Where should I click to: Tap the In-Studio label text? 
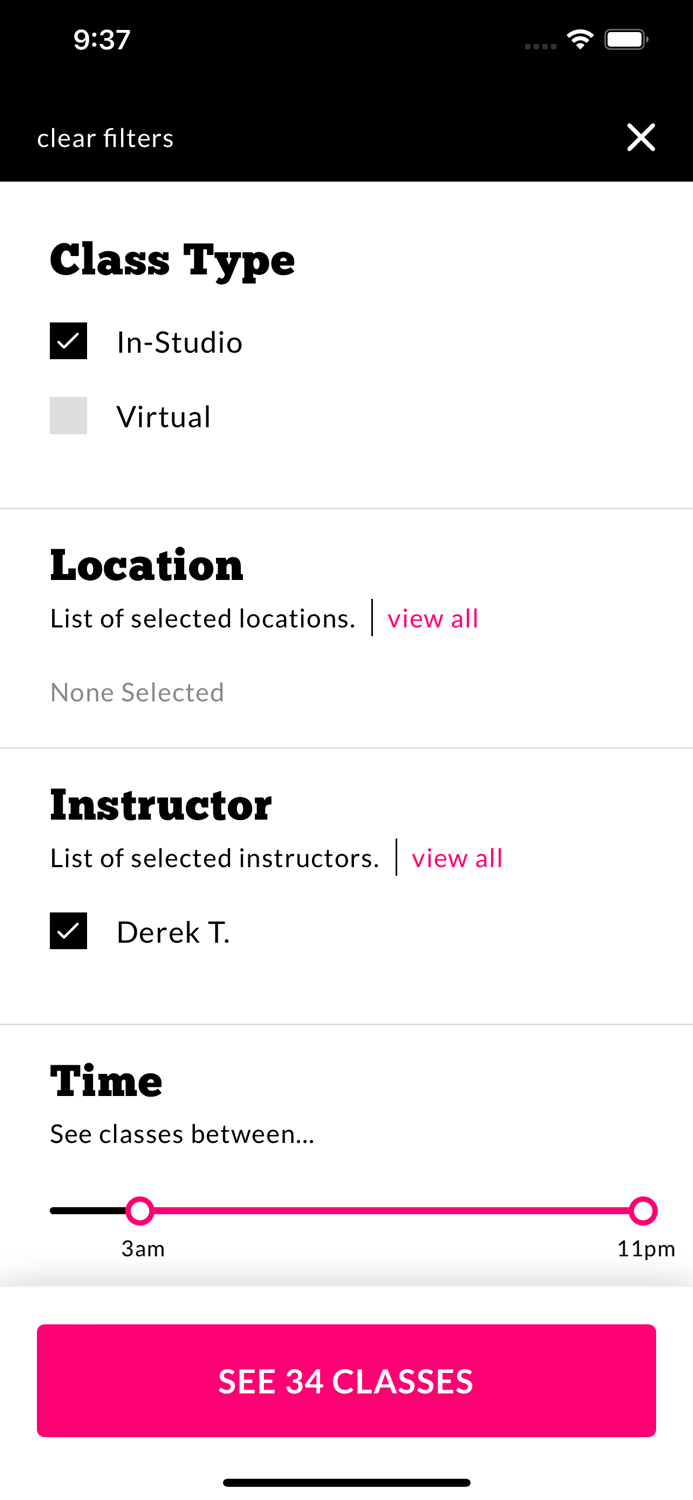179,342
